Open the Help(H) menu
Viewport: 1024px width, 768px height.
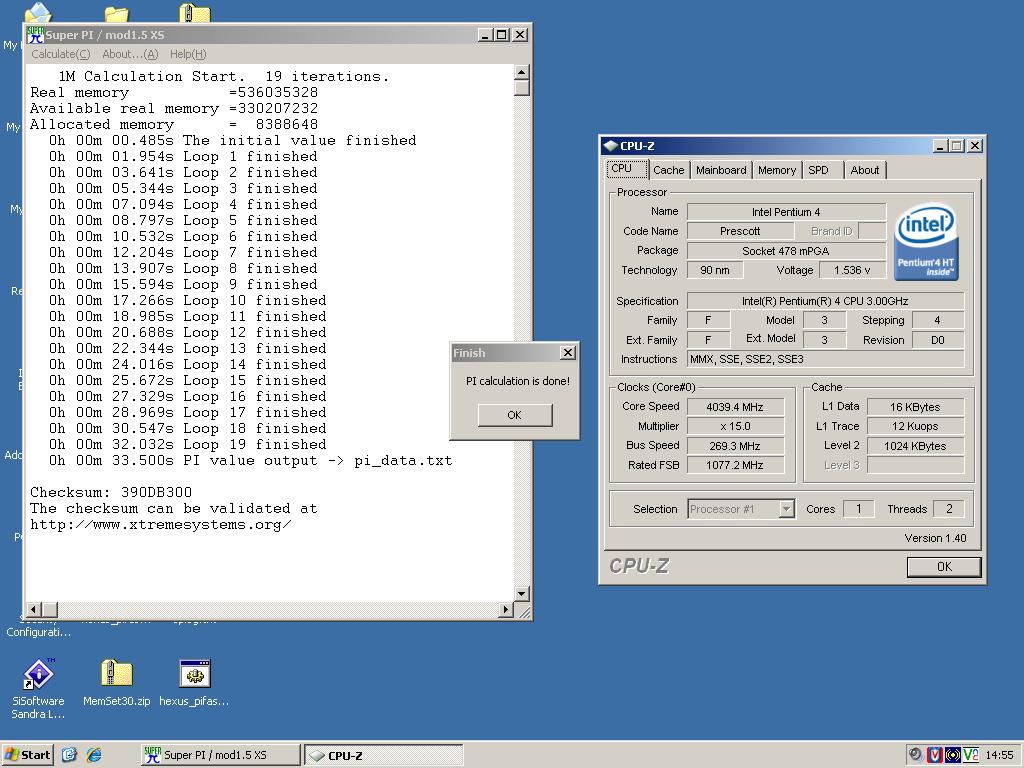pos(187,54)
